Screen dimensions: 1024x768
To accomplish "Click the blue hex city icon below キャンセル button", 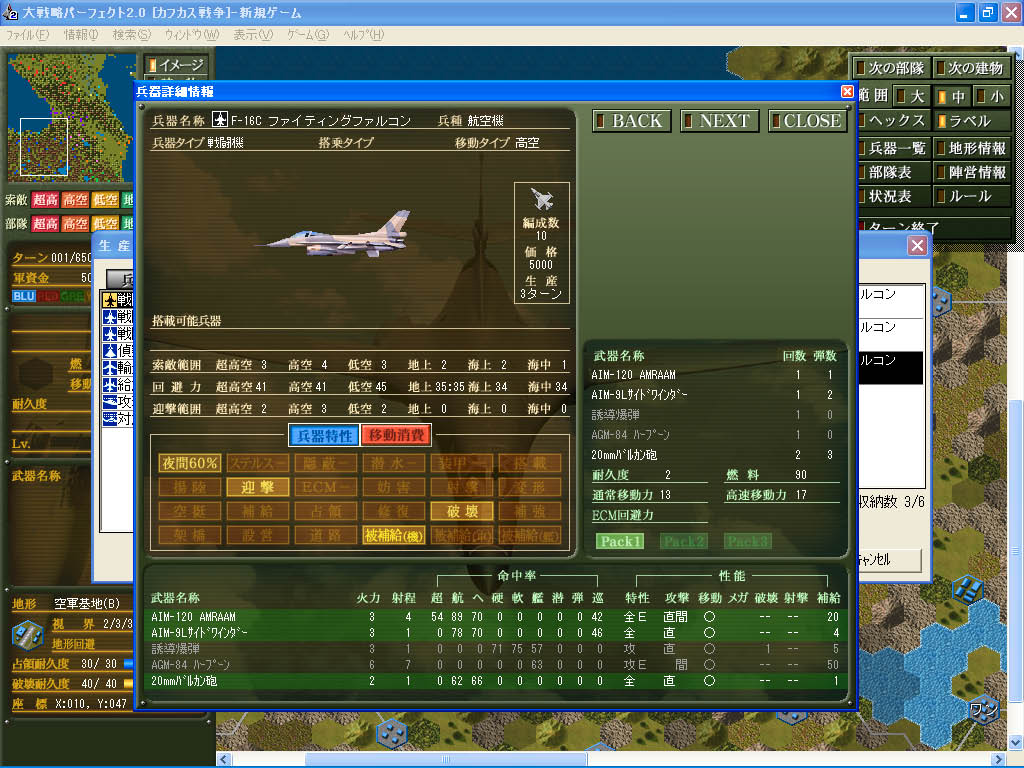I will [x=967, y=589].
